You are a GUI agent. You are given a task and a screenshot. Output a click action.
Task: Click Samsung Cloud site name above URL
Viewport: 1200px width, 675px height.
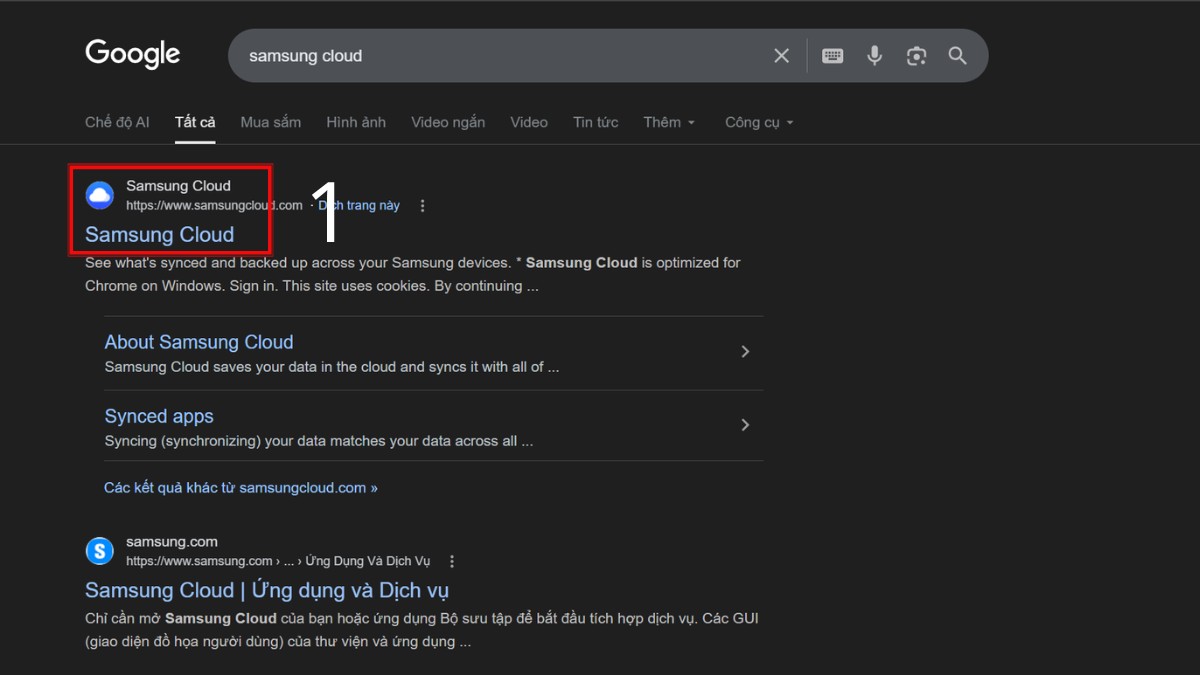[178, 186]
